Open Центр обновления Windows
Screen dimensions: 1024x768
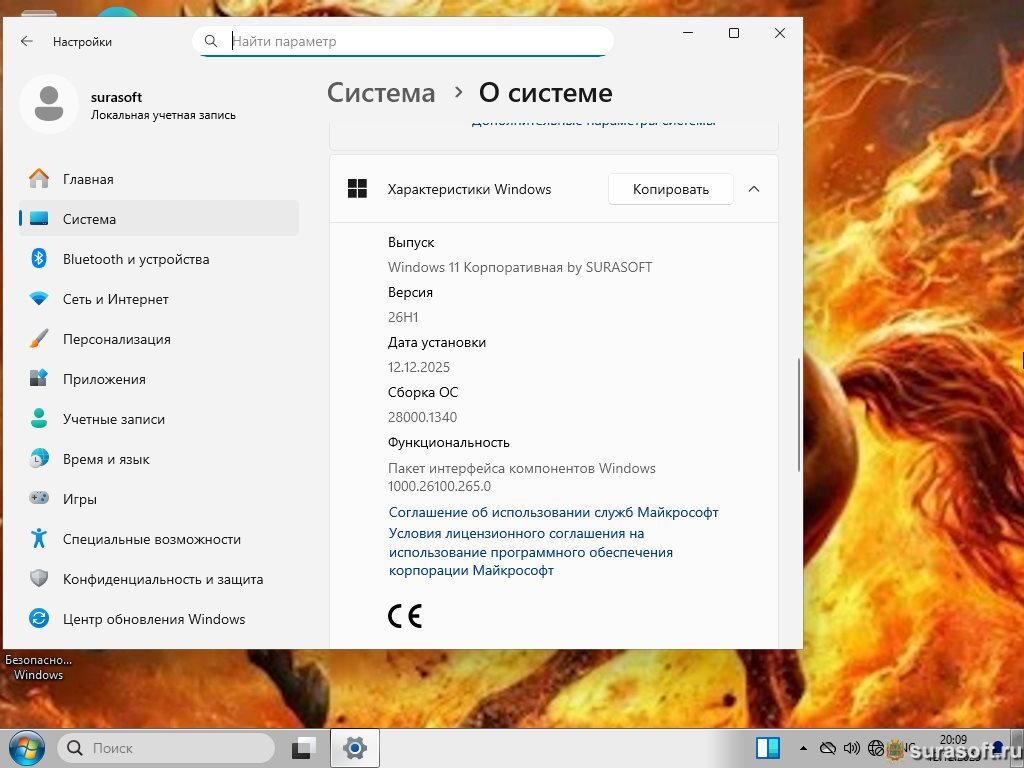[153, 619]
